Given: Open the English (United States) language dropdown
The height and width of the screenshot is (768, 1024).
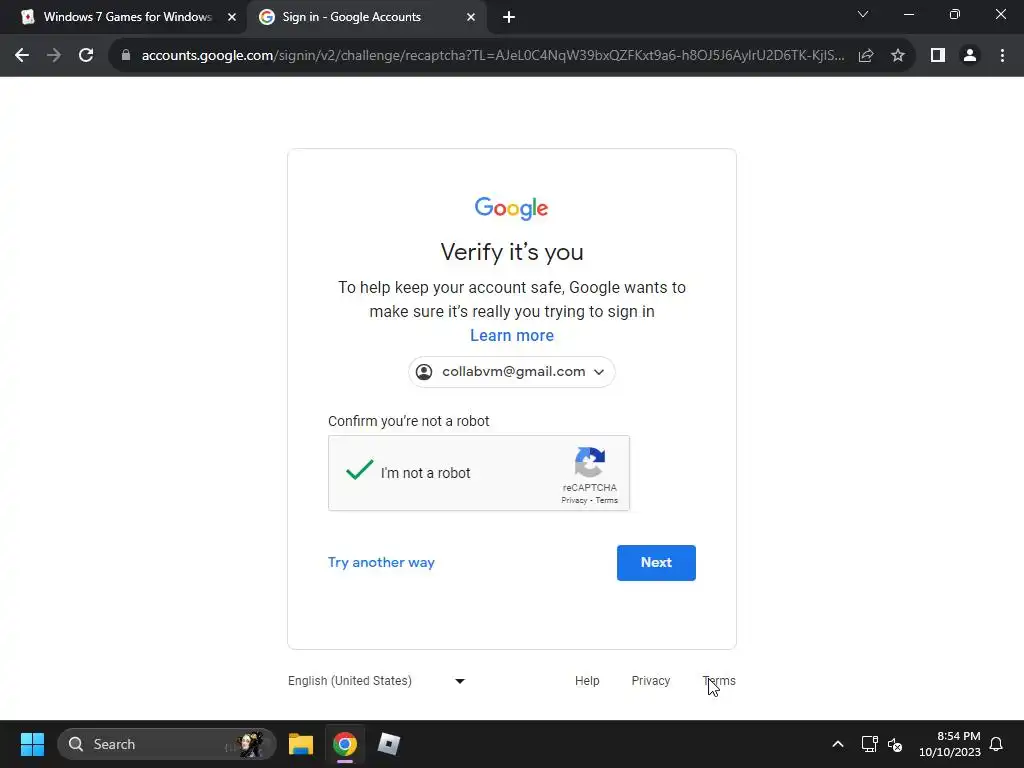Looking at the screenshot, I should 377,680.
